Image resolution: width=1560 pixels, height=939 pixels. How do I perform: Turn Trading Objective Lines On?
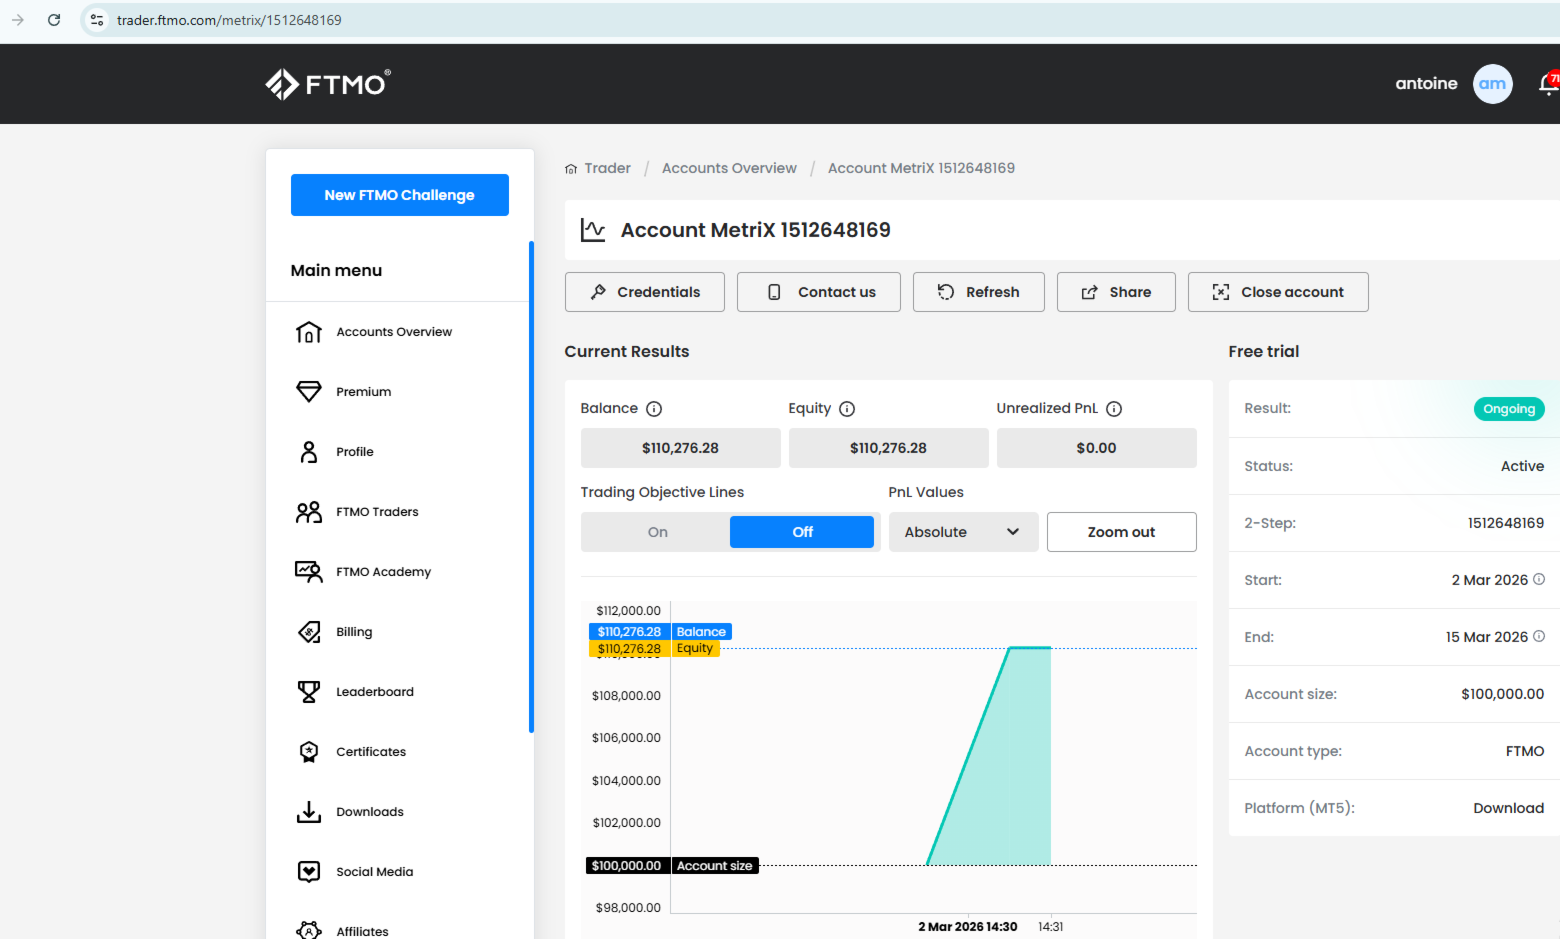657,532
